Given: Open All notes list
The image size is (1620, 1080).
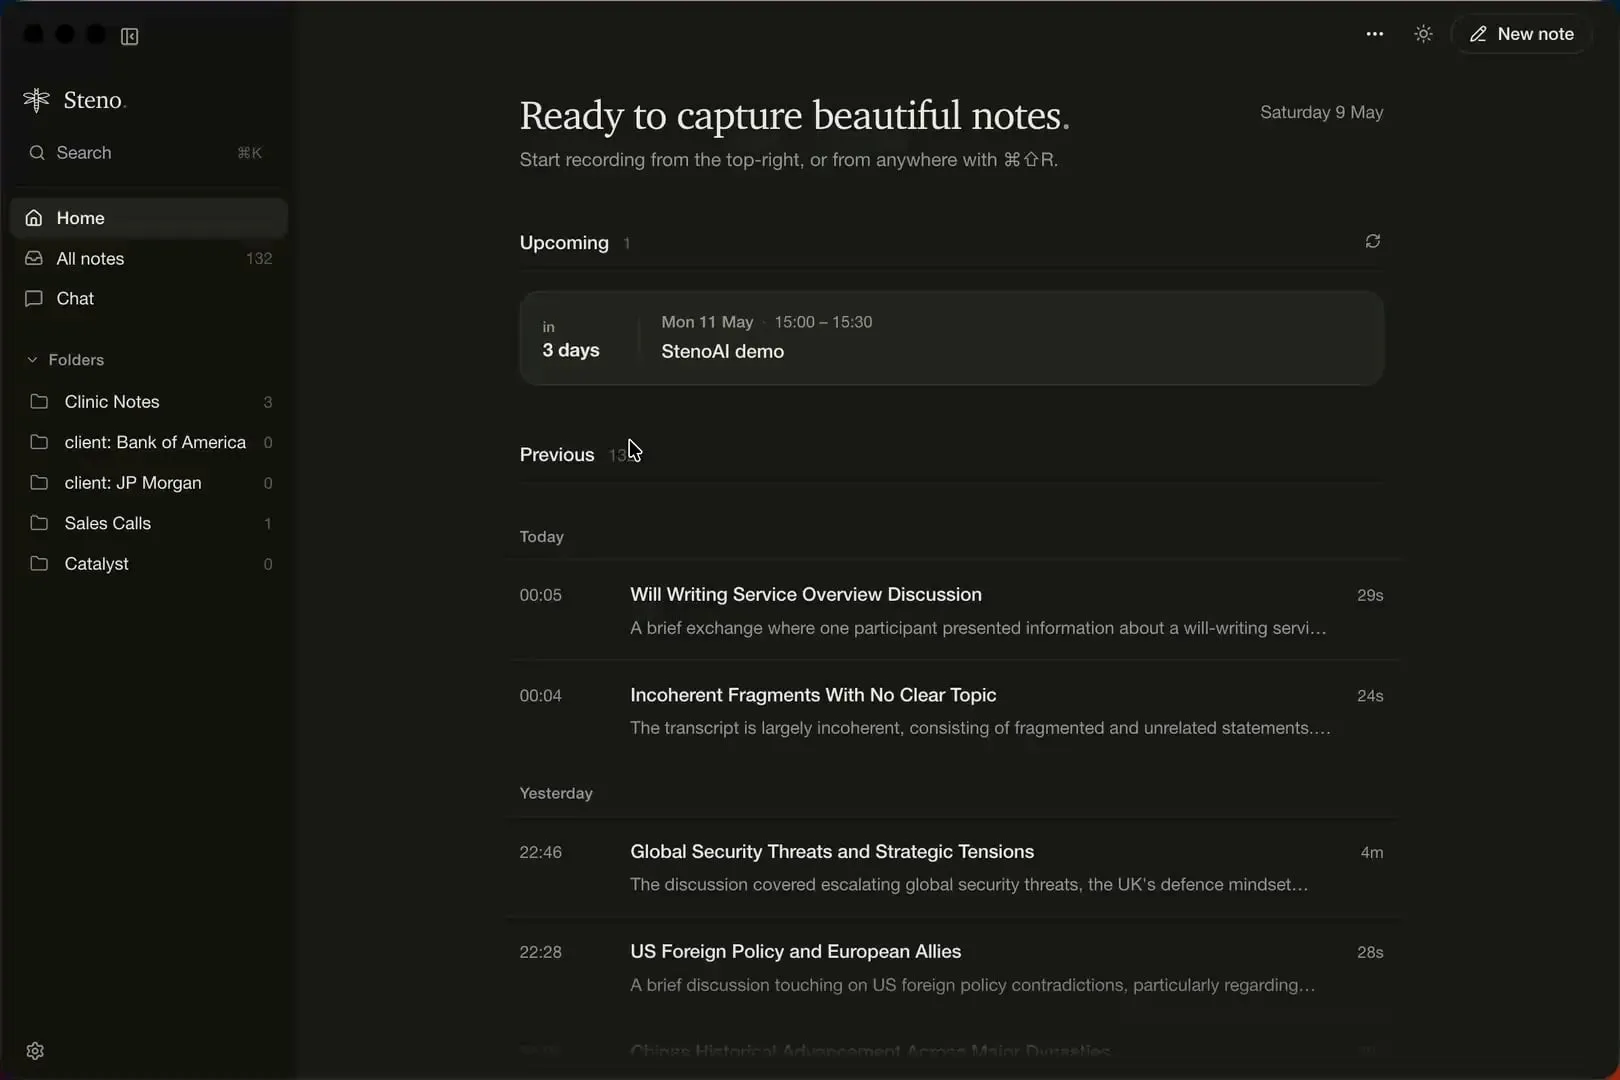Looking at the screenshot, I should tap(149, 258).
